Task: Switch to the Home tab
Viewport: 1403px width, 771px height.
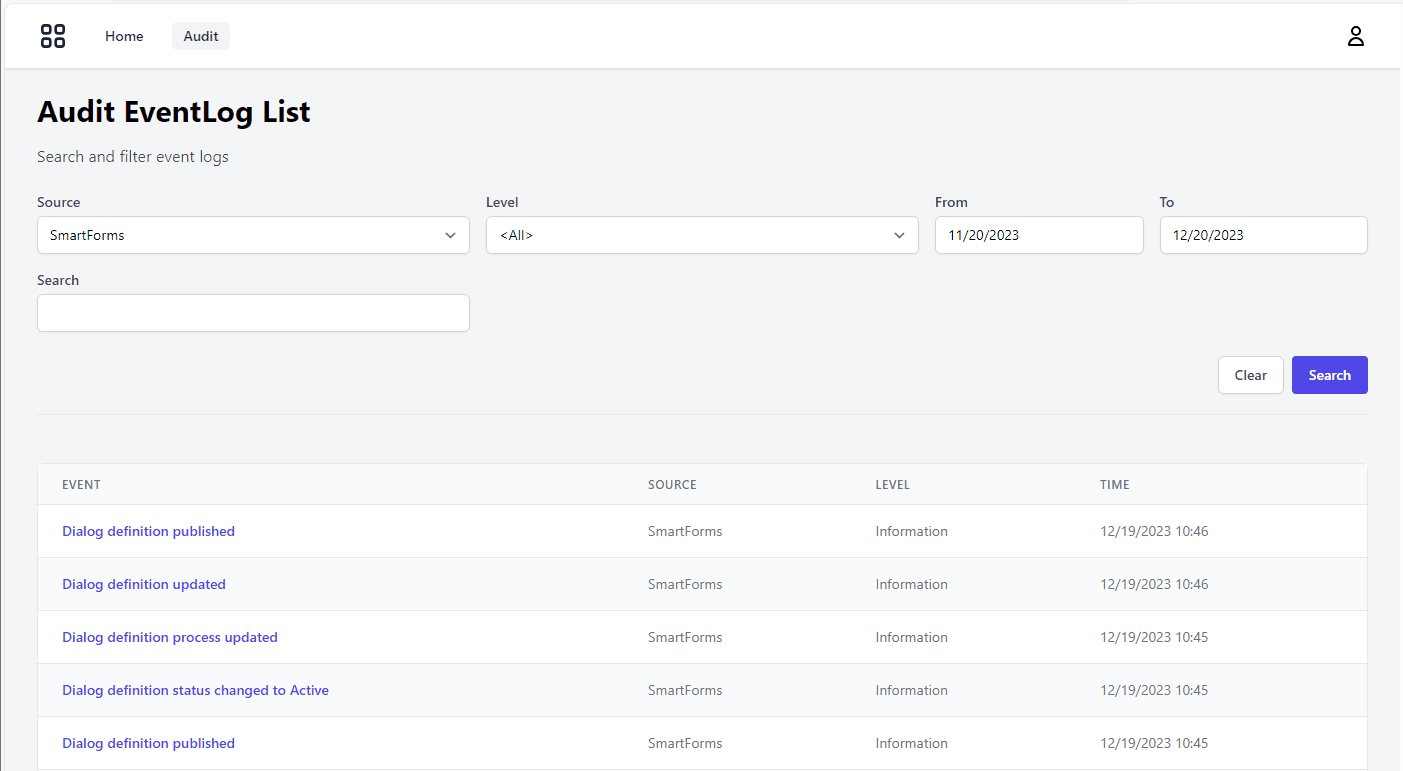Action: tap(124, 36)
